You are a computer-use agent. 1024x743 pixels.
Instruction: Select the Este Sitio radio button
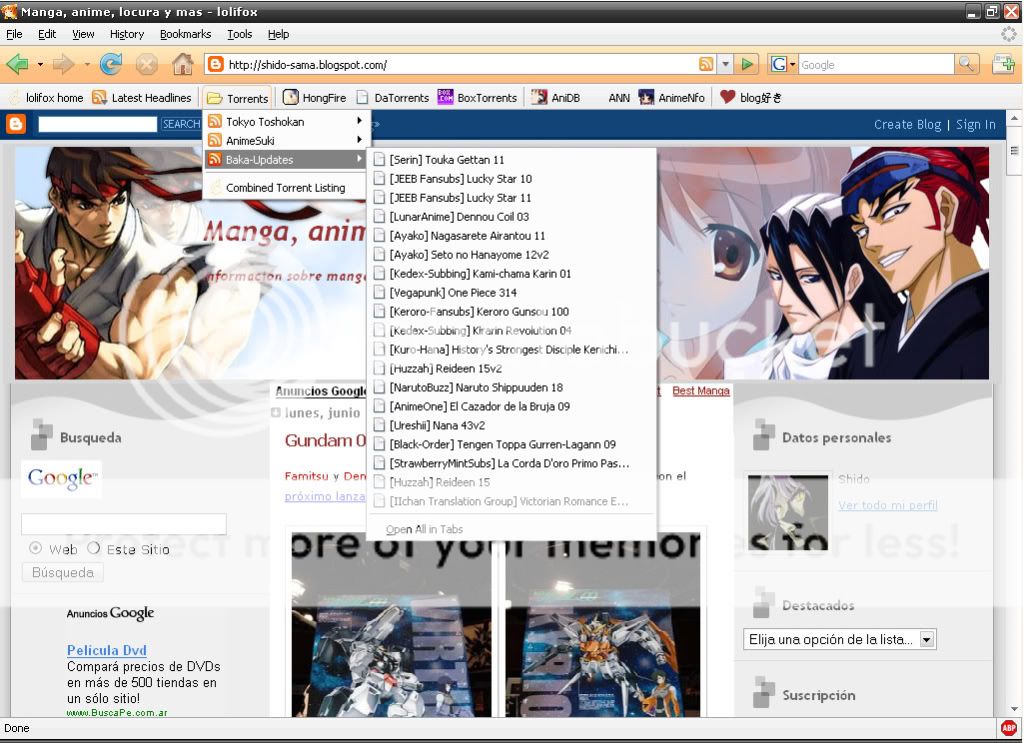coord(94,547)
